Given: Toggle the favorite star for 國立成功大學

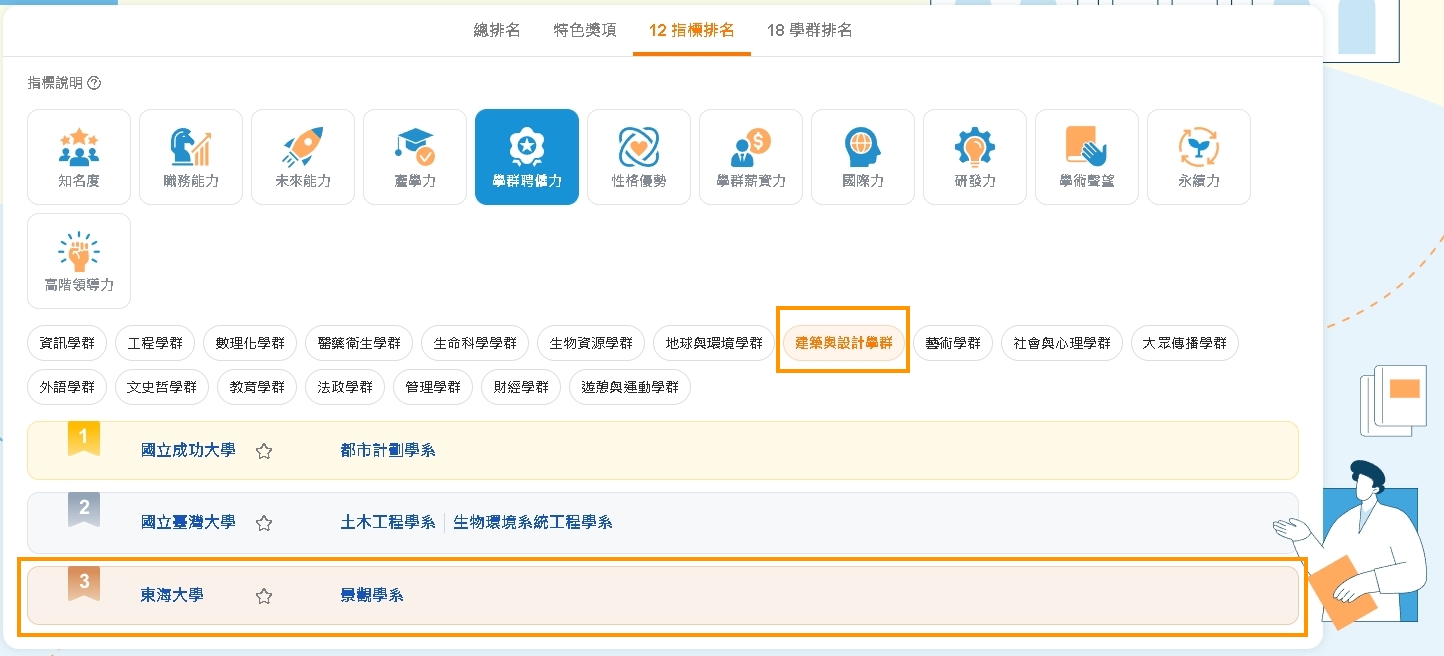Looking at the screenshot, I should pos(264,452).
